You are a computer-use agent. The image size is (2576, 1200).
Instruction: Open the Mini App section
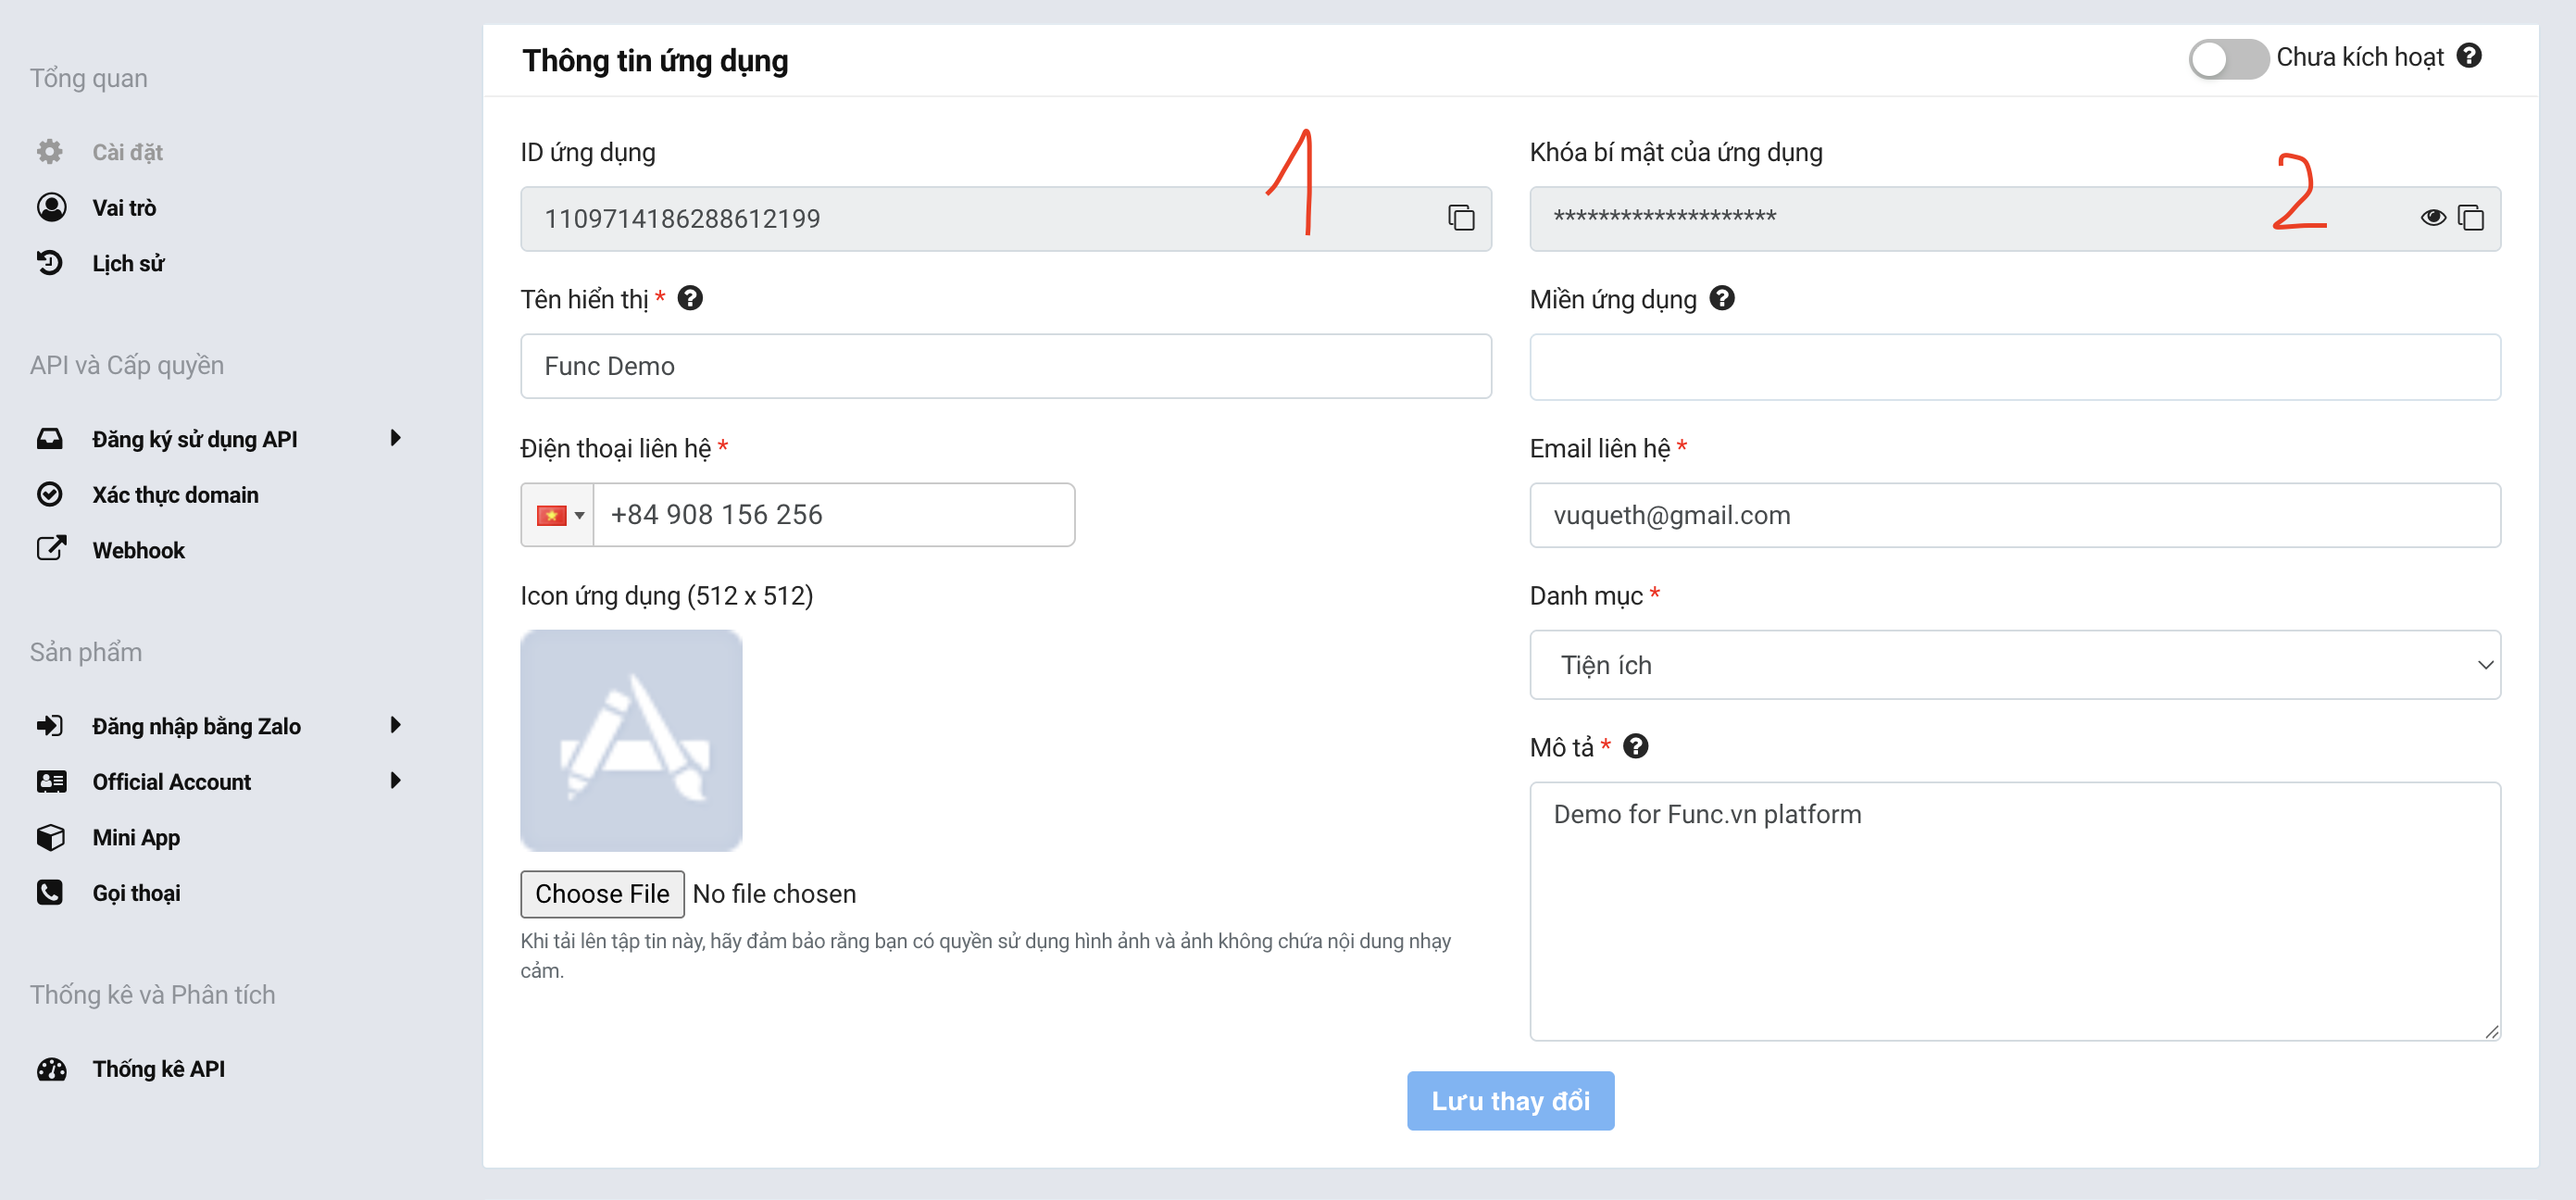(x=136, y=837)
